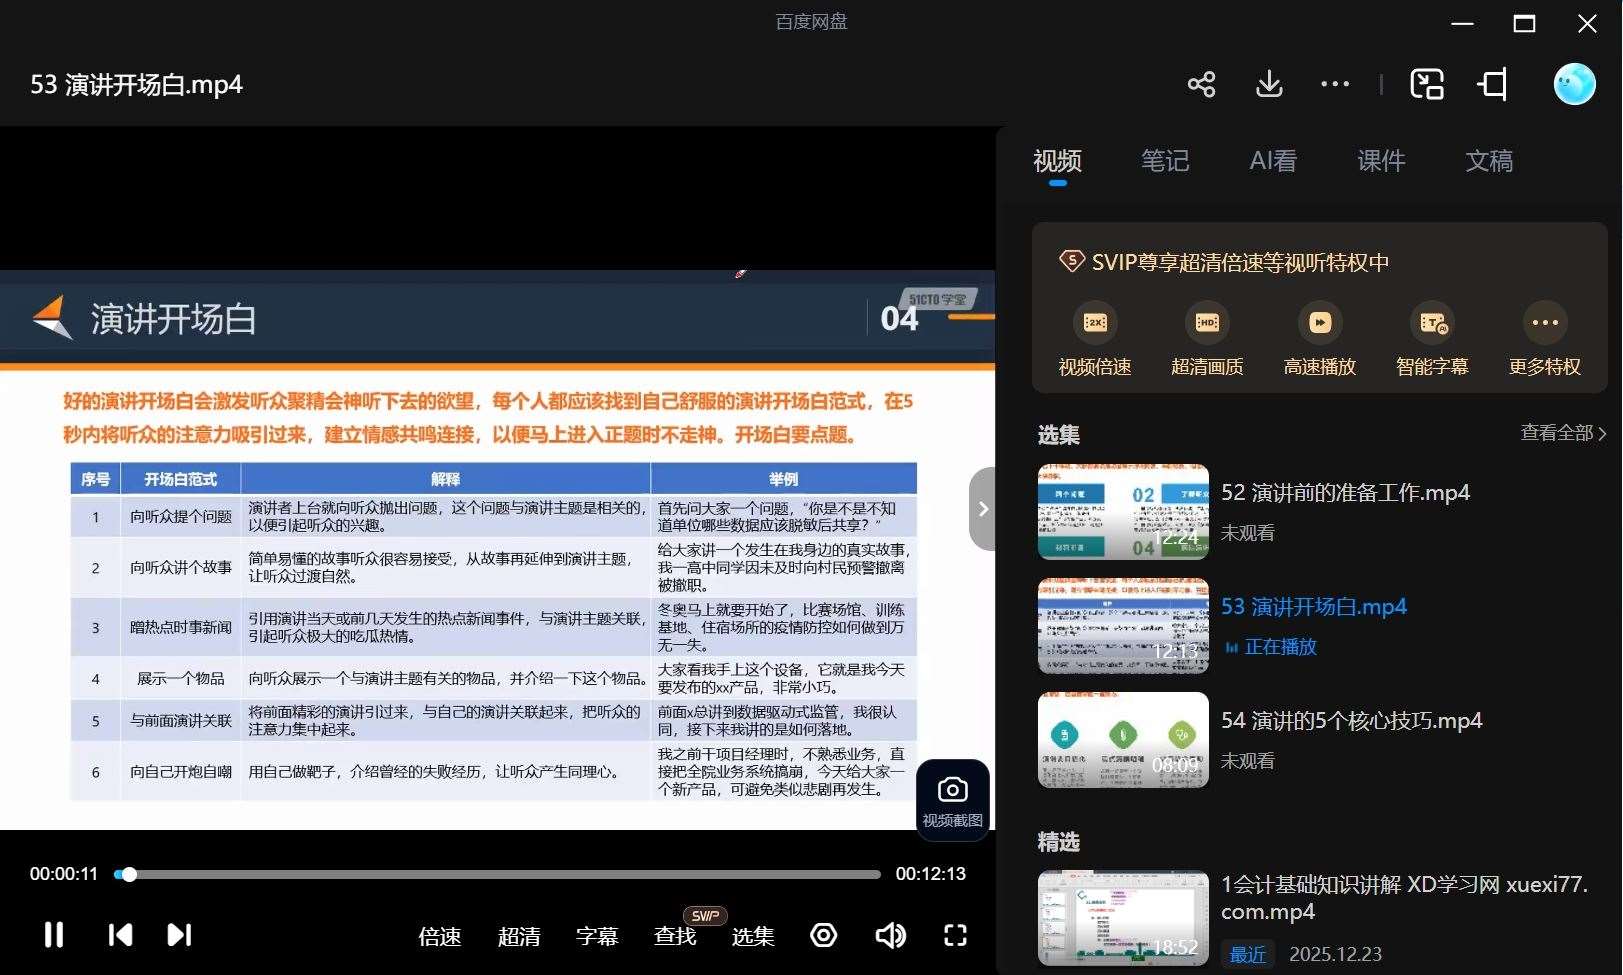Open the top-bar more options menu

[1335, 84]
